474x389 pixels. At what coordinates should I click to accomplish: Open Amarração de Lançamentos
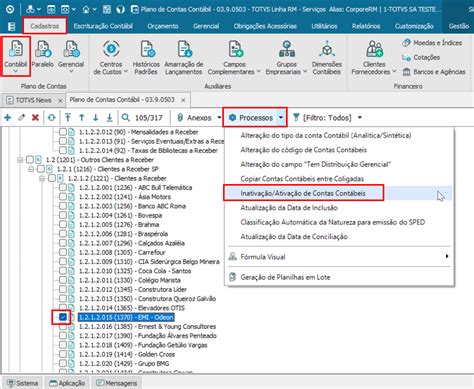184,57
